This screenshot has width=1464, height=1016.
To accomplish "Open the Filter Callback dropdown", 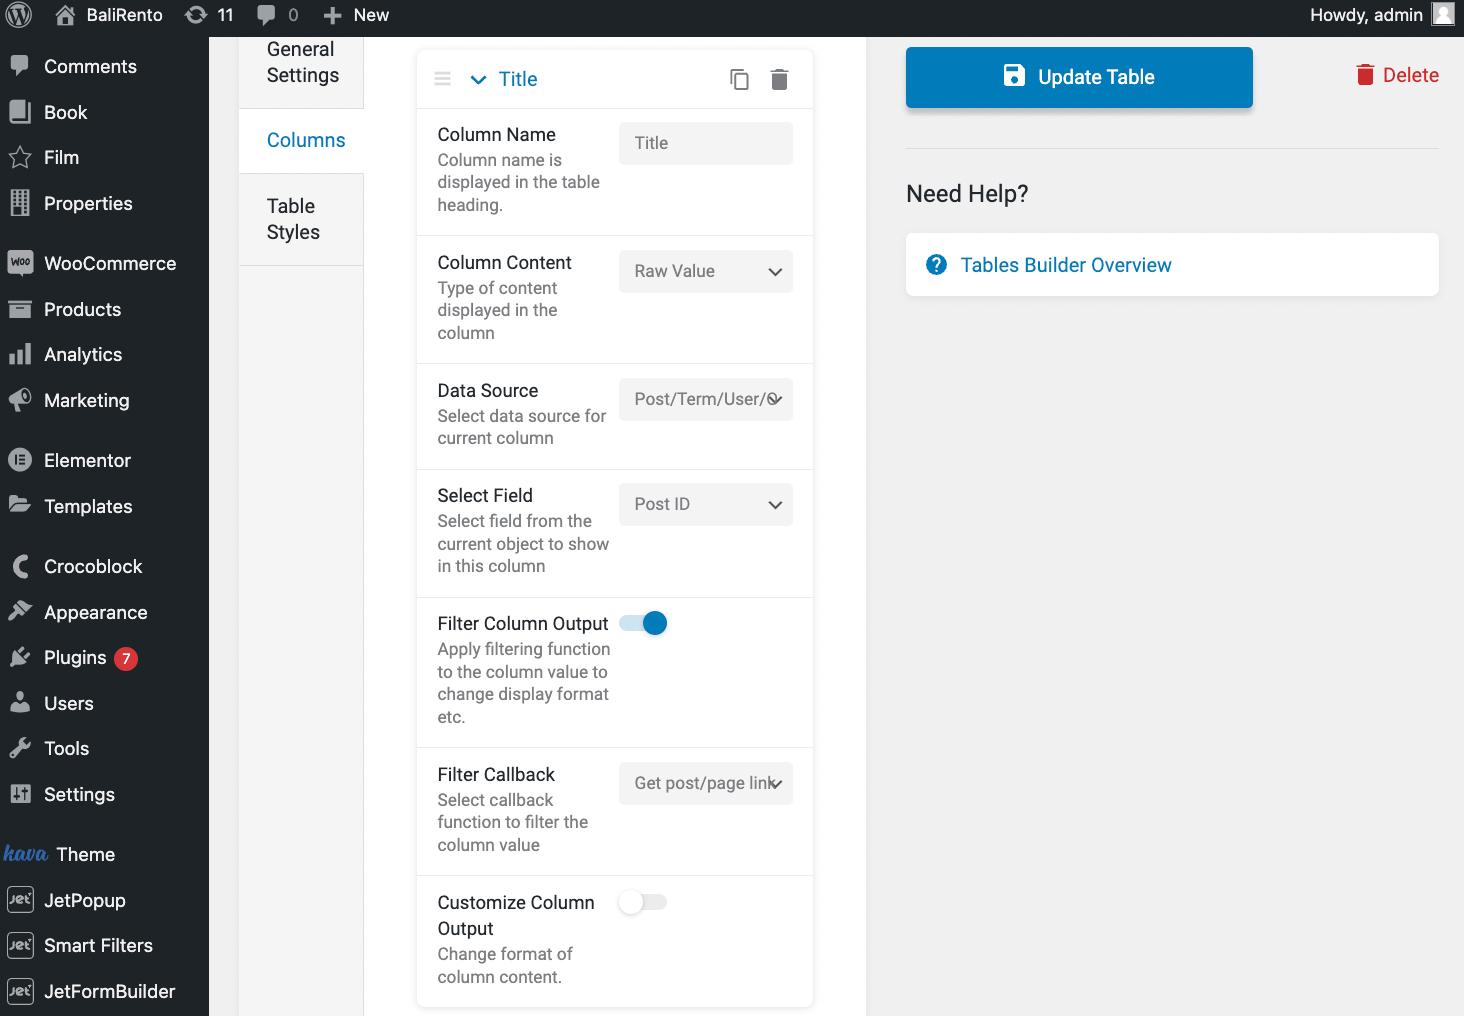I will click(706, 783).
